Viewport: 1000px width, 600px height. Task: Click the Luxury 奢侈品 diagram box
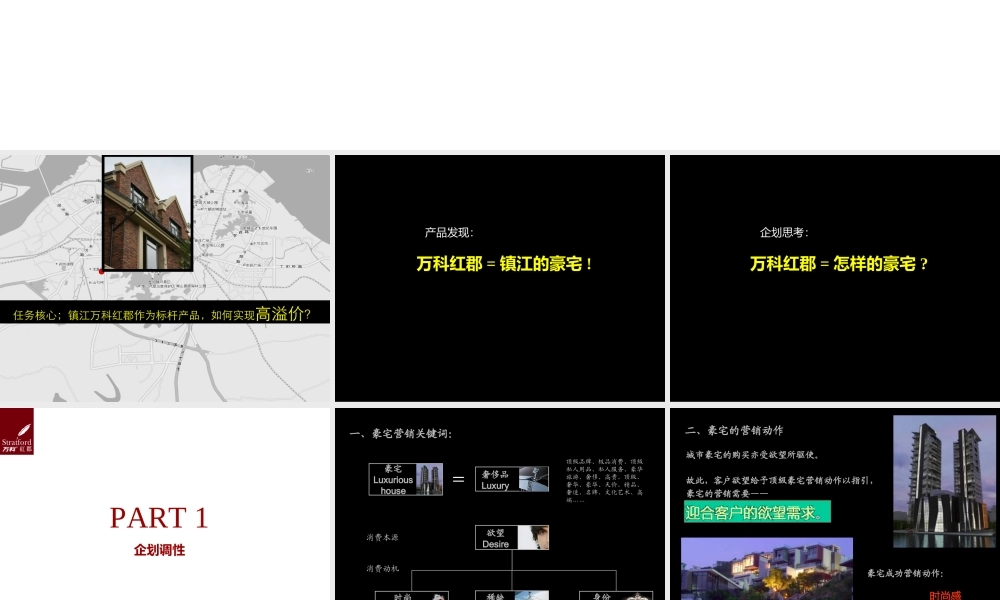click(x=511, y=479)
